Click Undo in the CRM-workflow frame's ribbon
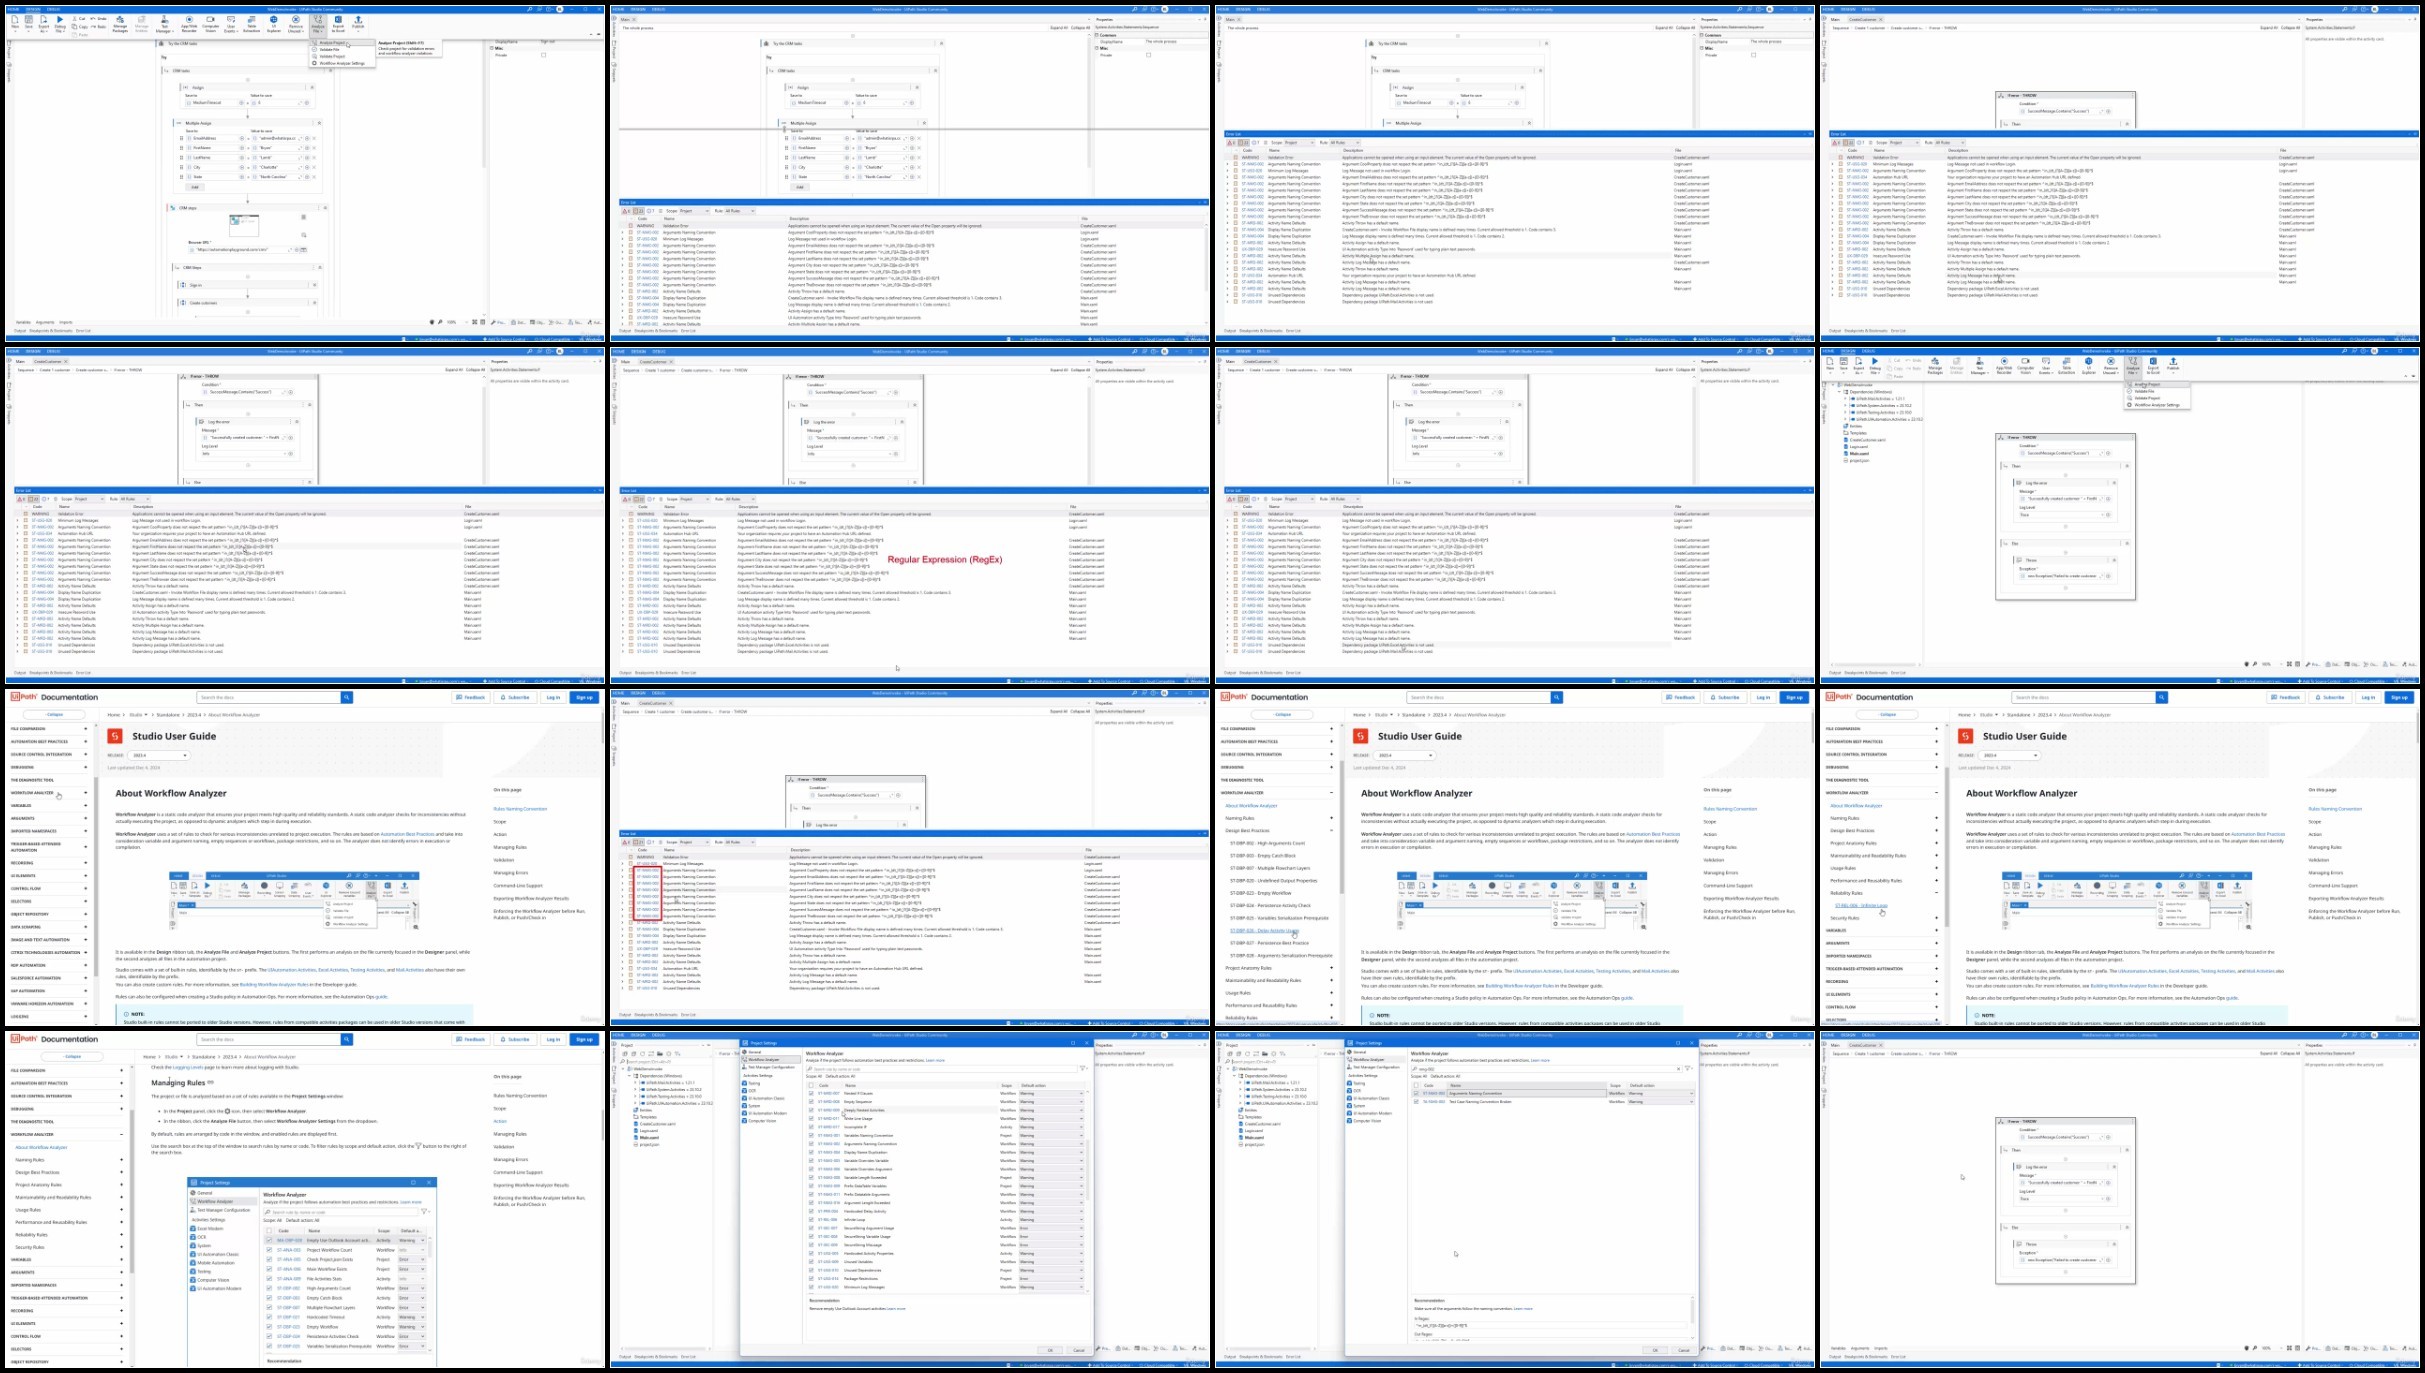Image resolution: width=2425 pixels, height=1373 pixels. tap(100, 19)
